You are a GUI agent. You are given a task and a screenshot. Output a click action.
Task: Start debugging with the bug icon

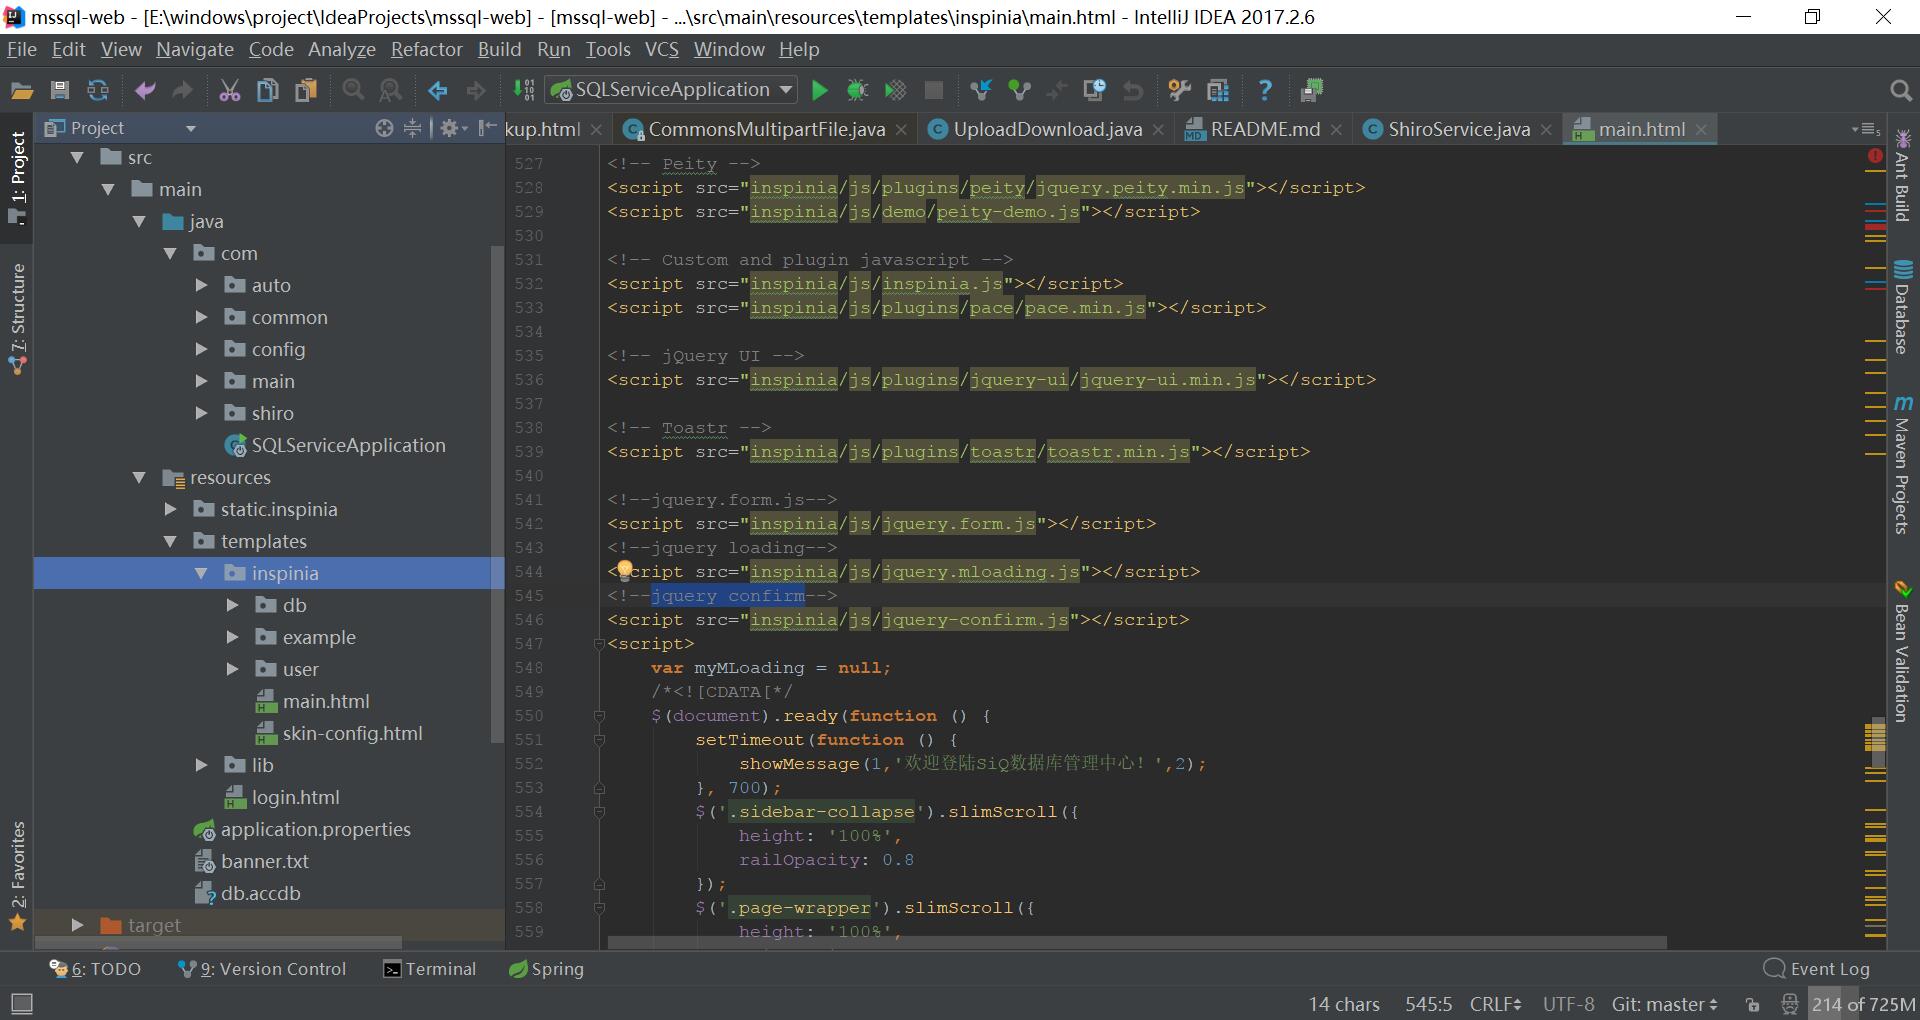858,91
